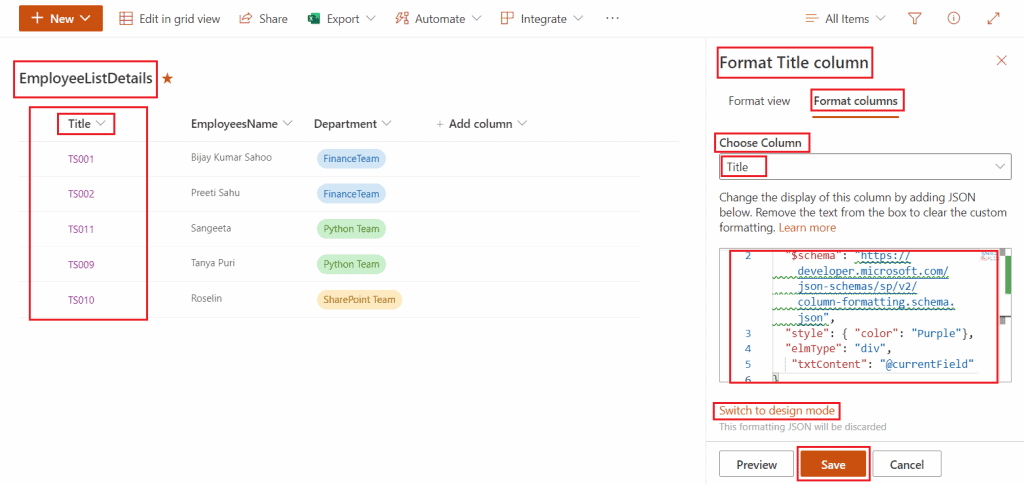Screen dimensions: 1024x484
Task: Select the Preeti Sahu cell
Action: point(215,193)
